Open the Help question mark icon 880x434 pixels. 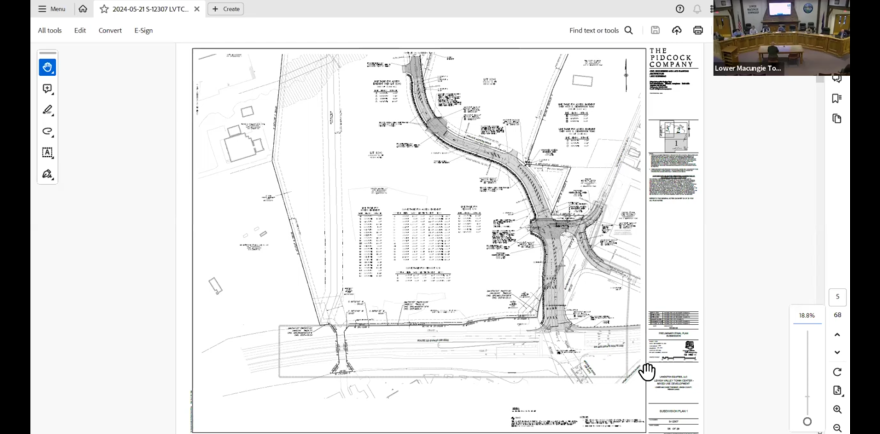pos(680,9)
